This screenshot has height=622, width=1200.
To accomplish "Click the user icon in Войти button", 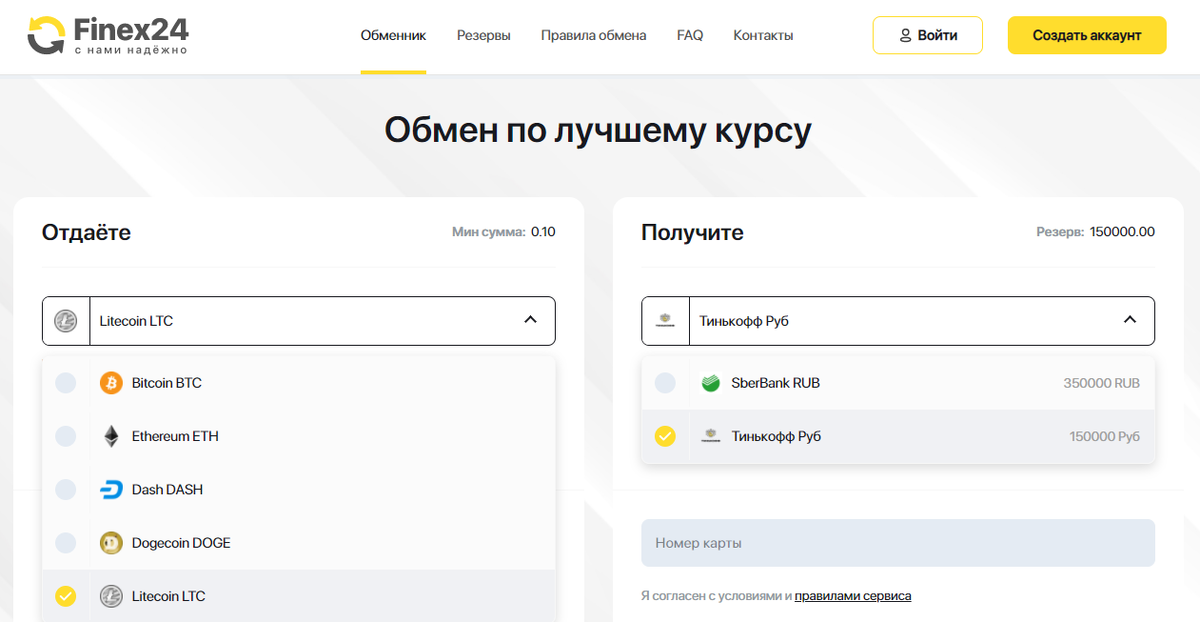I will (x=905, y=35).
